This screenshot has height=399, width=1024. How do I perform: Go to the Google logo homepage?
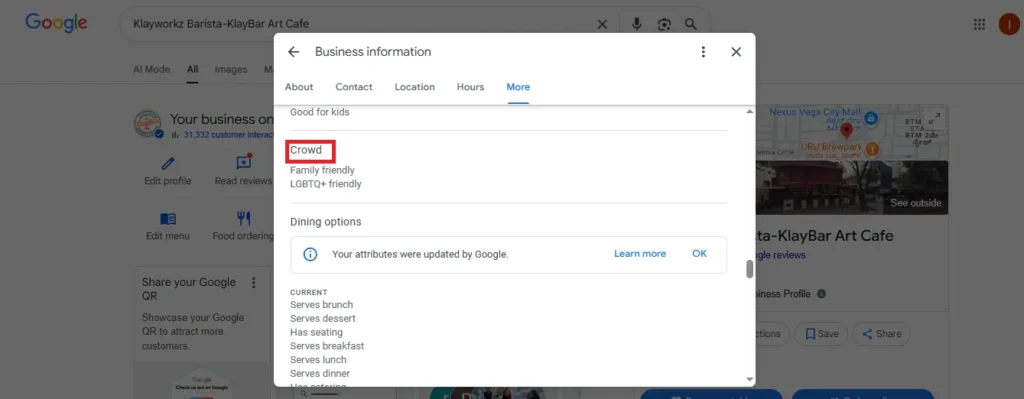coord(56,23)
